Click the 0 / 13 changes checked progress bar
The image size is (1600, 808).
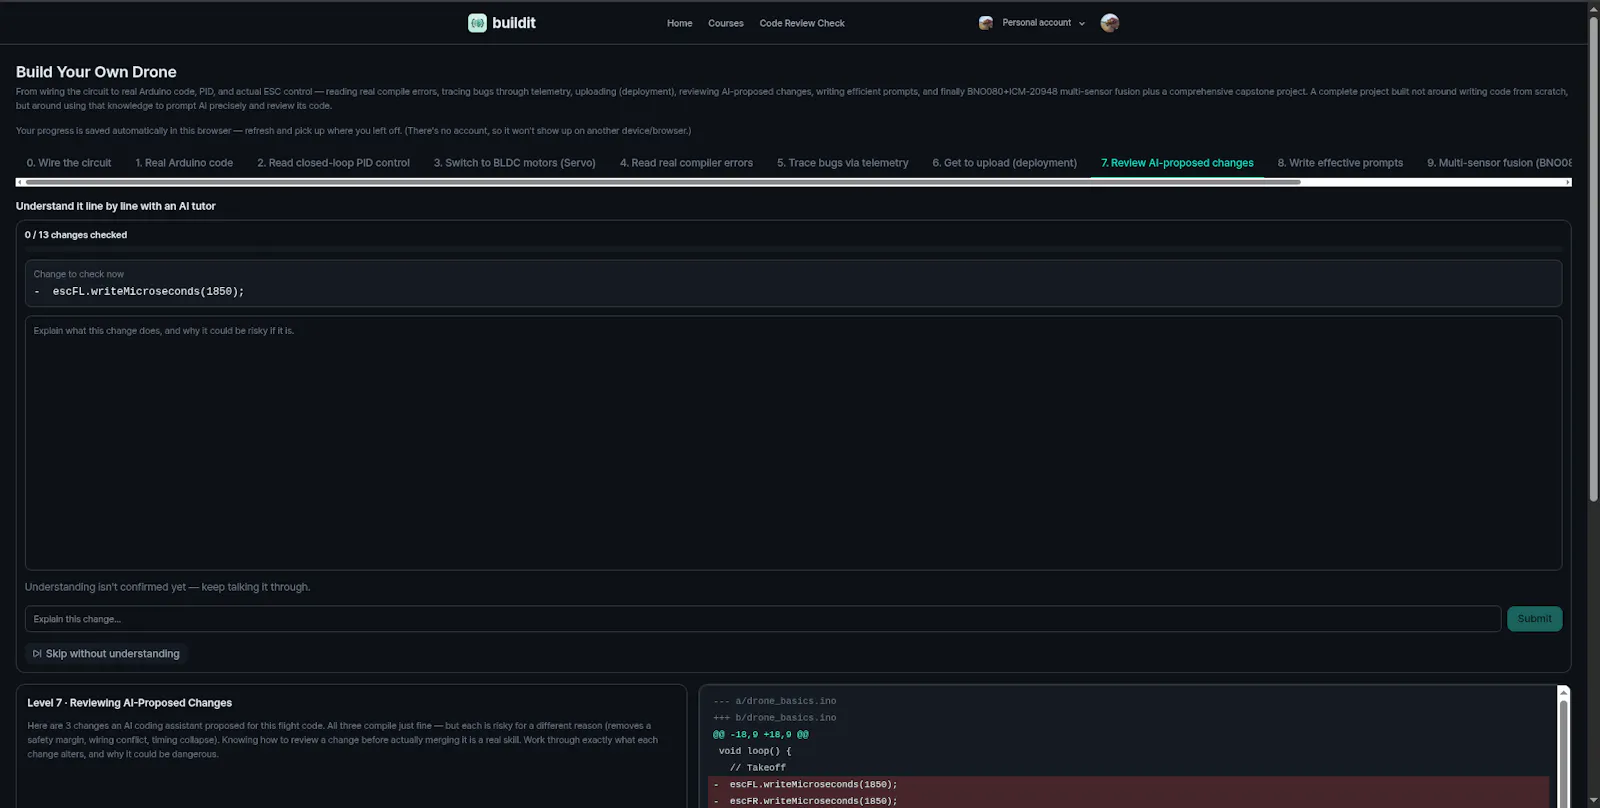793,249
